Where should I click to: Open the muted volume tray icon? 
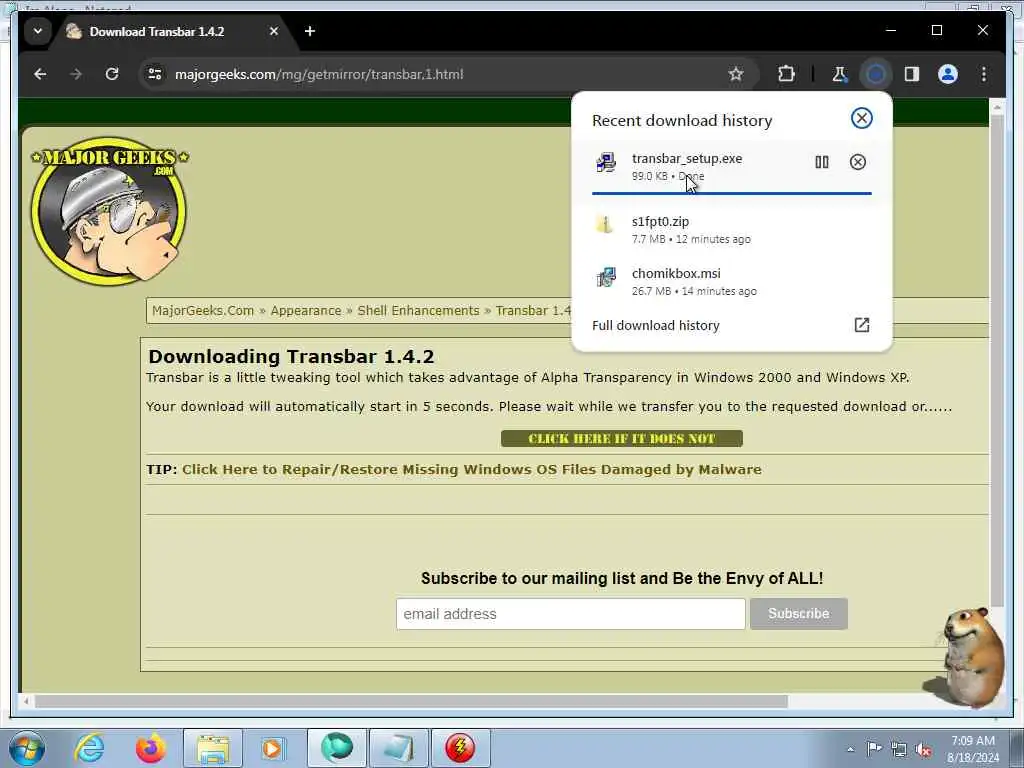click(x=923, y=750)
